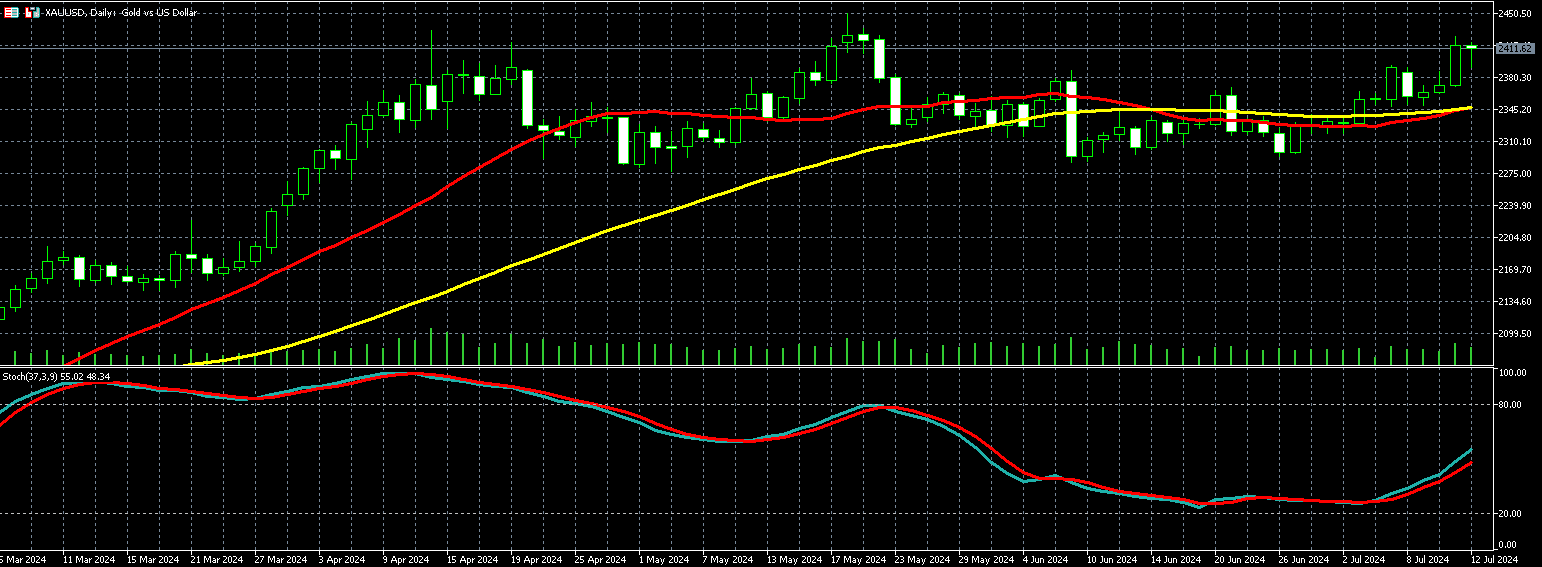Click the 13 May 2024 date label
The width and height of the screenshot is (1542, 567).
tap(794, 559)
